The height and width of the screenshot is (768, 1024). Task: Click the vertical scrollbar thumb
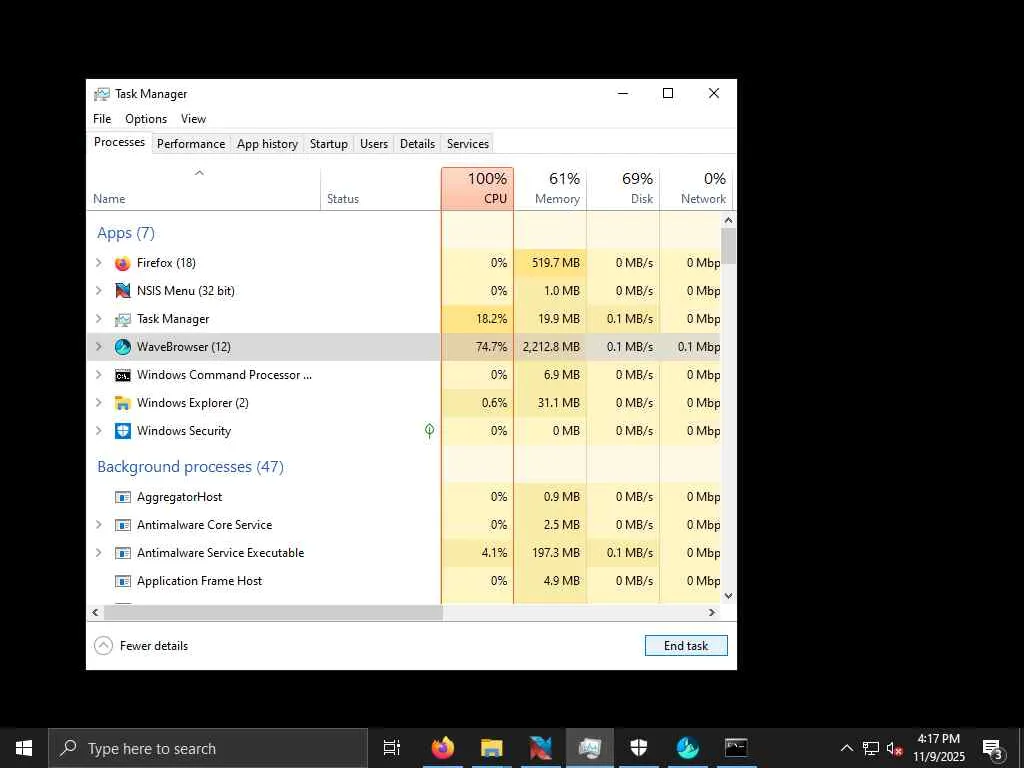pos(728,246)
